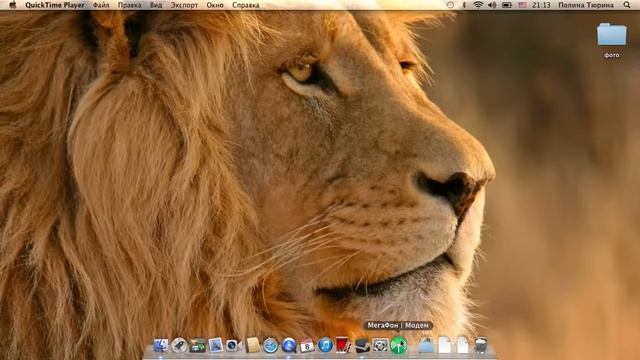Open the Файл menu

101,5
